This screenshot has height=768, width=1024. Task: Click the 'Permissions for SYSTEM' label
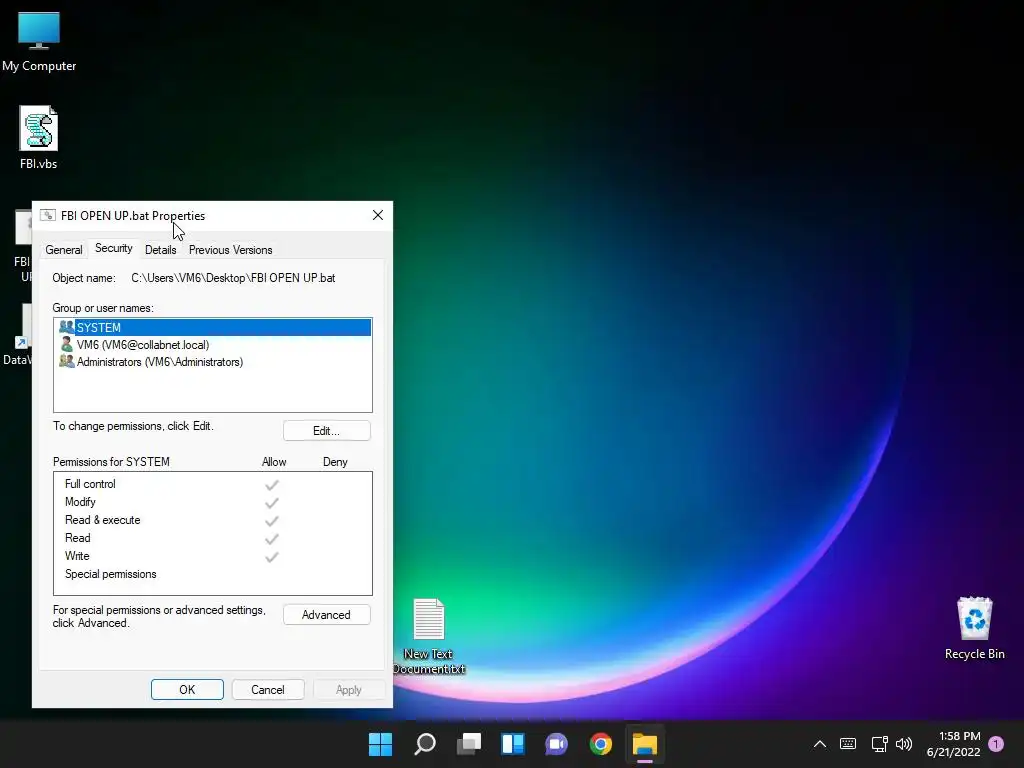pos(111,462)
